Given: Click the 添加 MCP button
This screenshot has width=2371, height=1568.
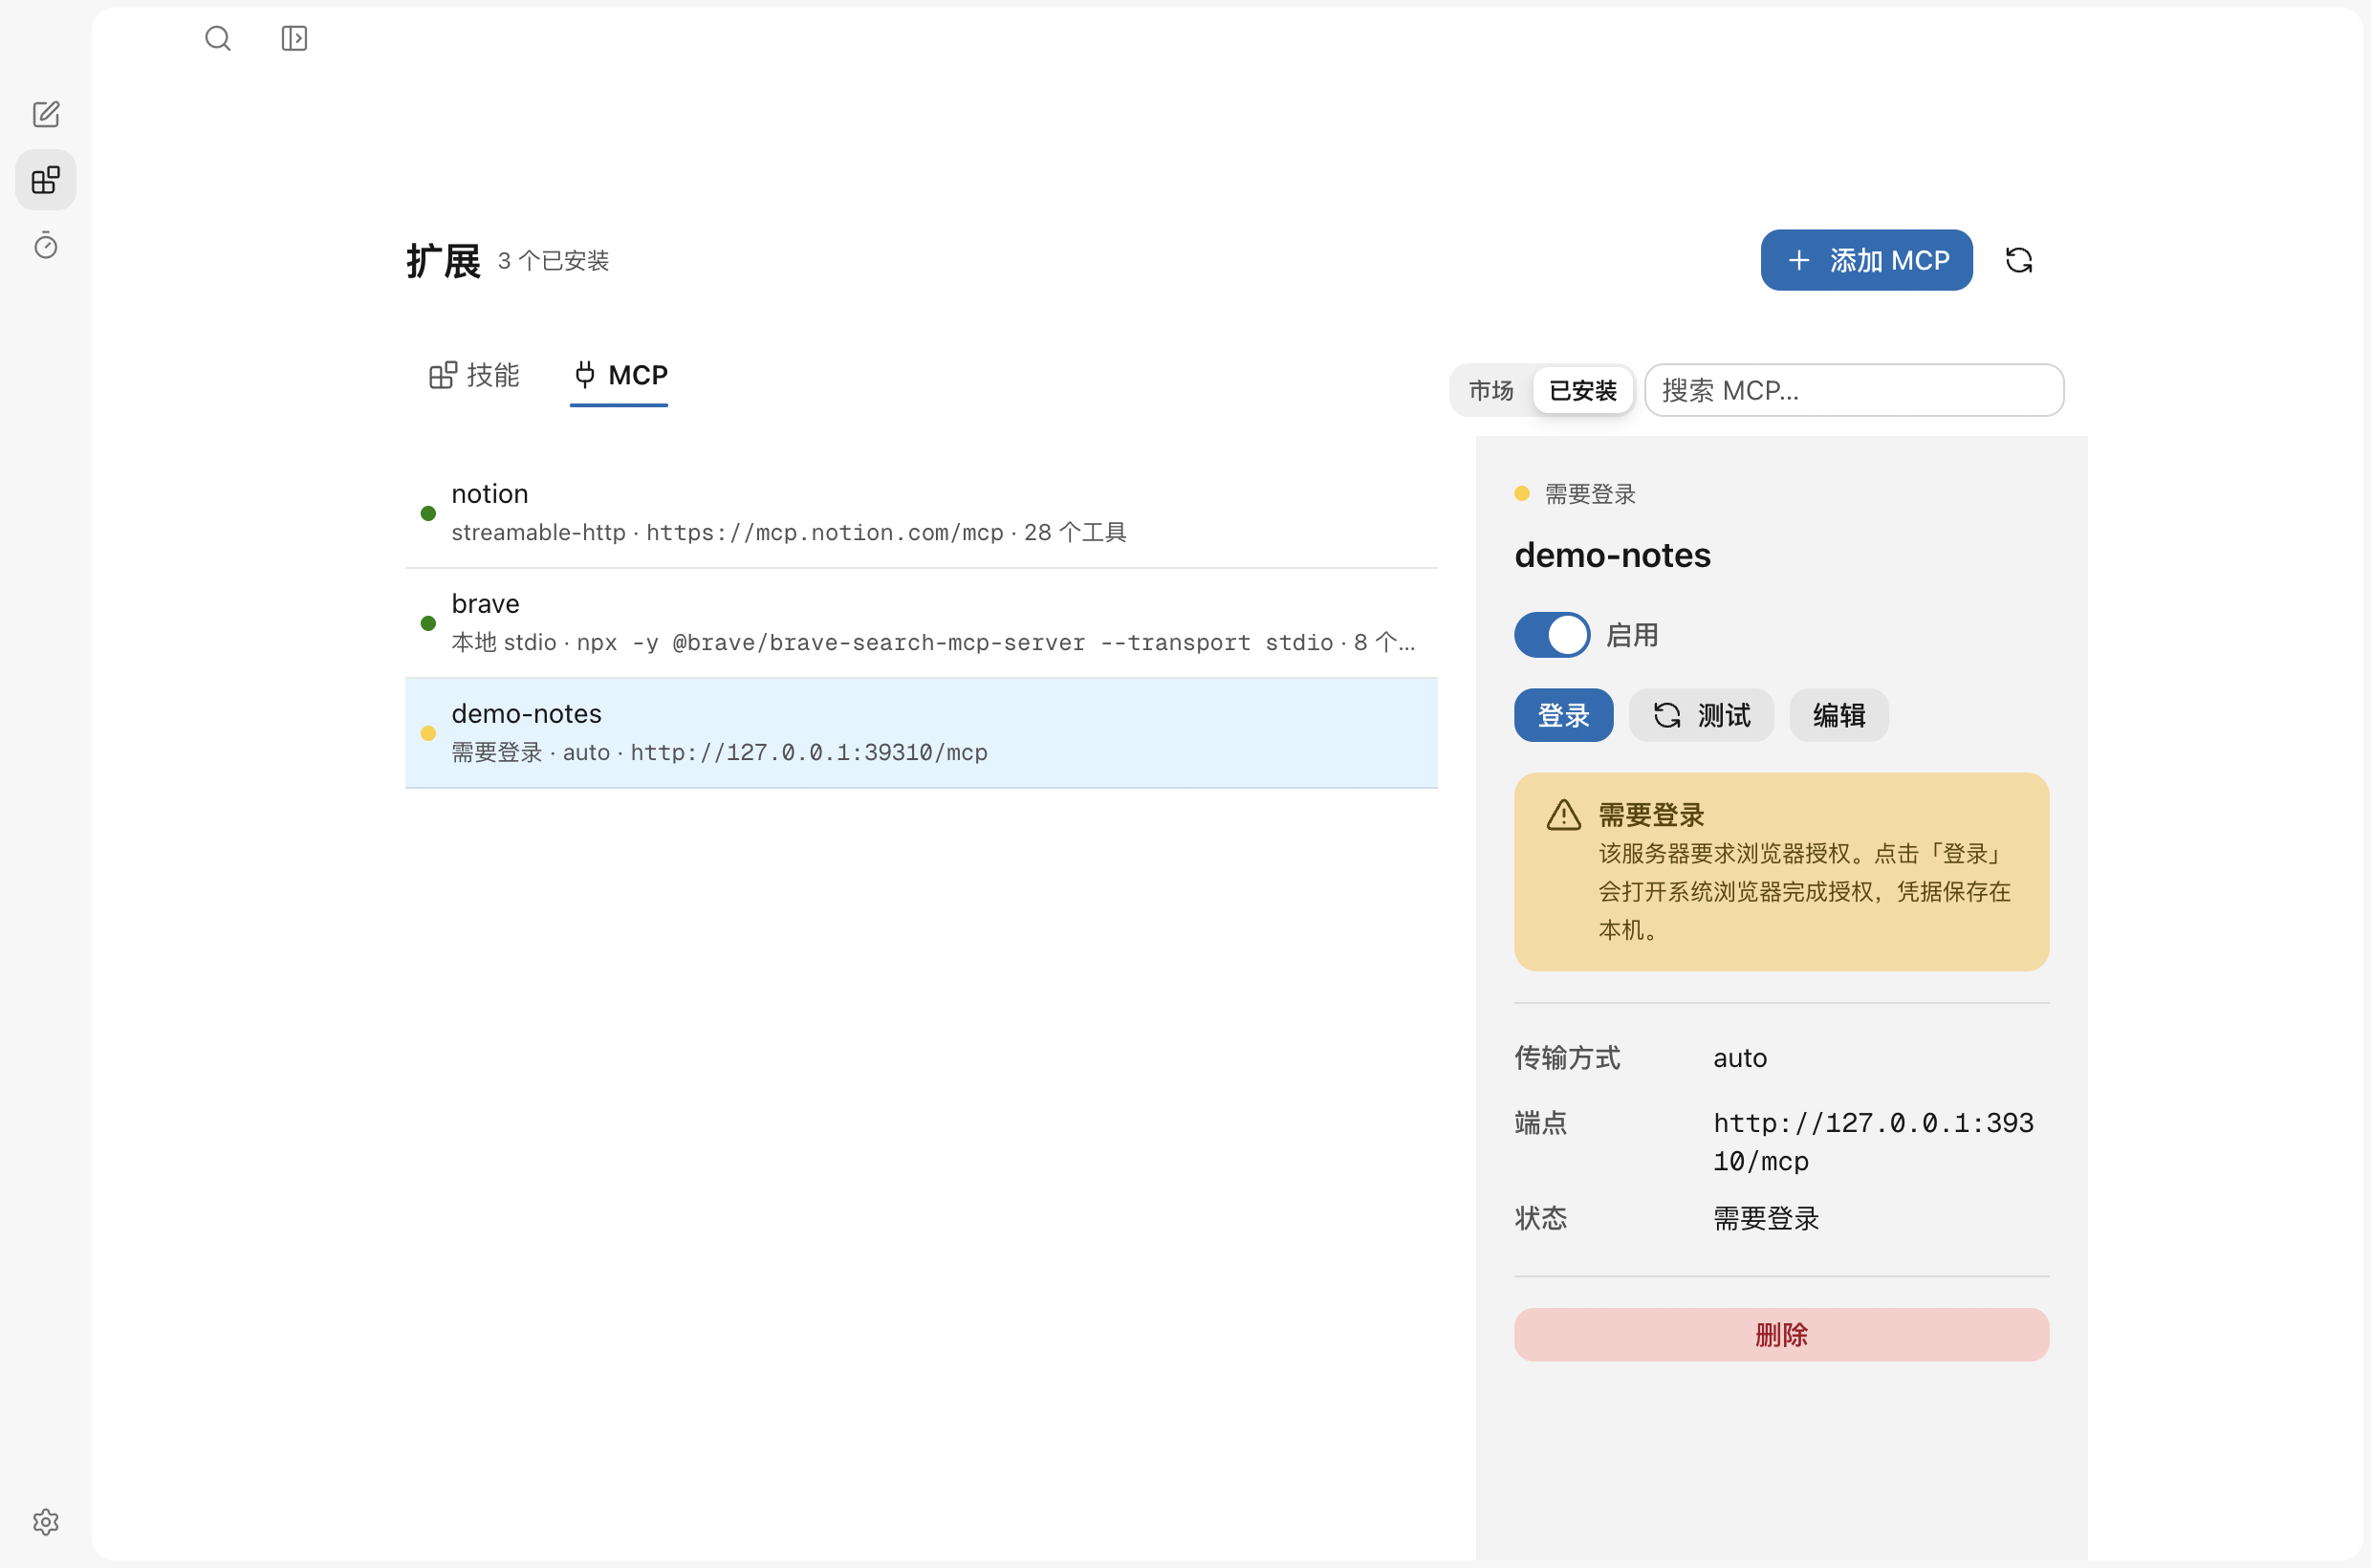Looking at the screenshot, I should [x=1866, y=260].
